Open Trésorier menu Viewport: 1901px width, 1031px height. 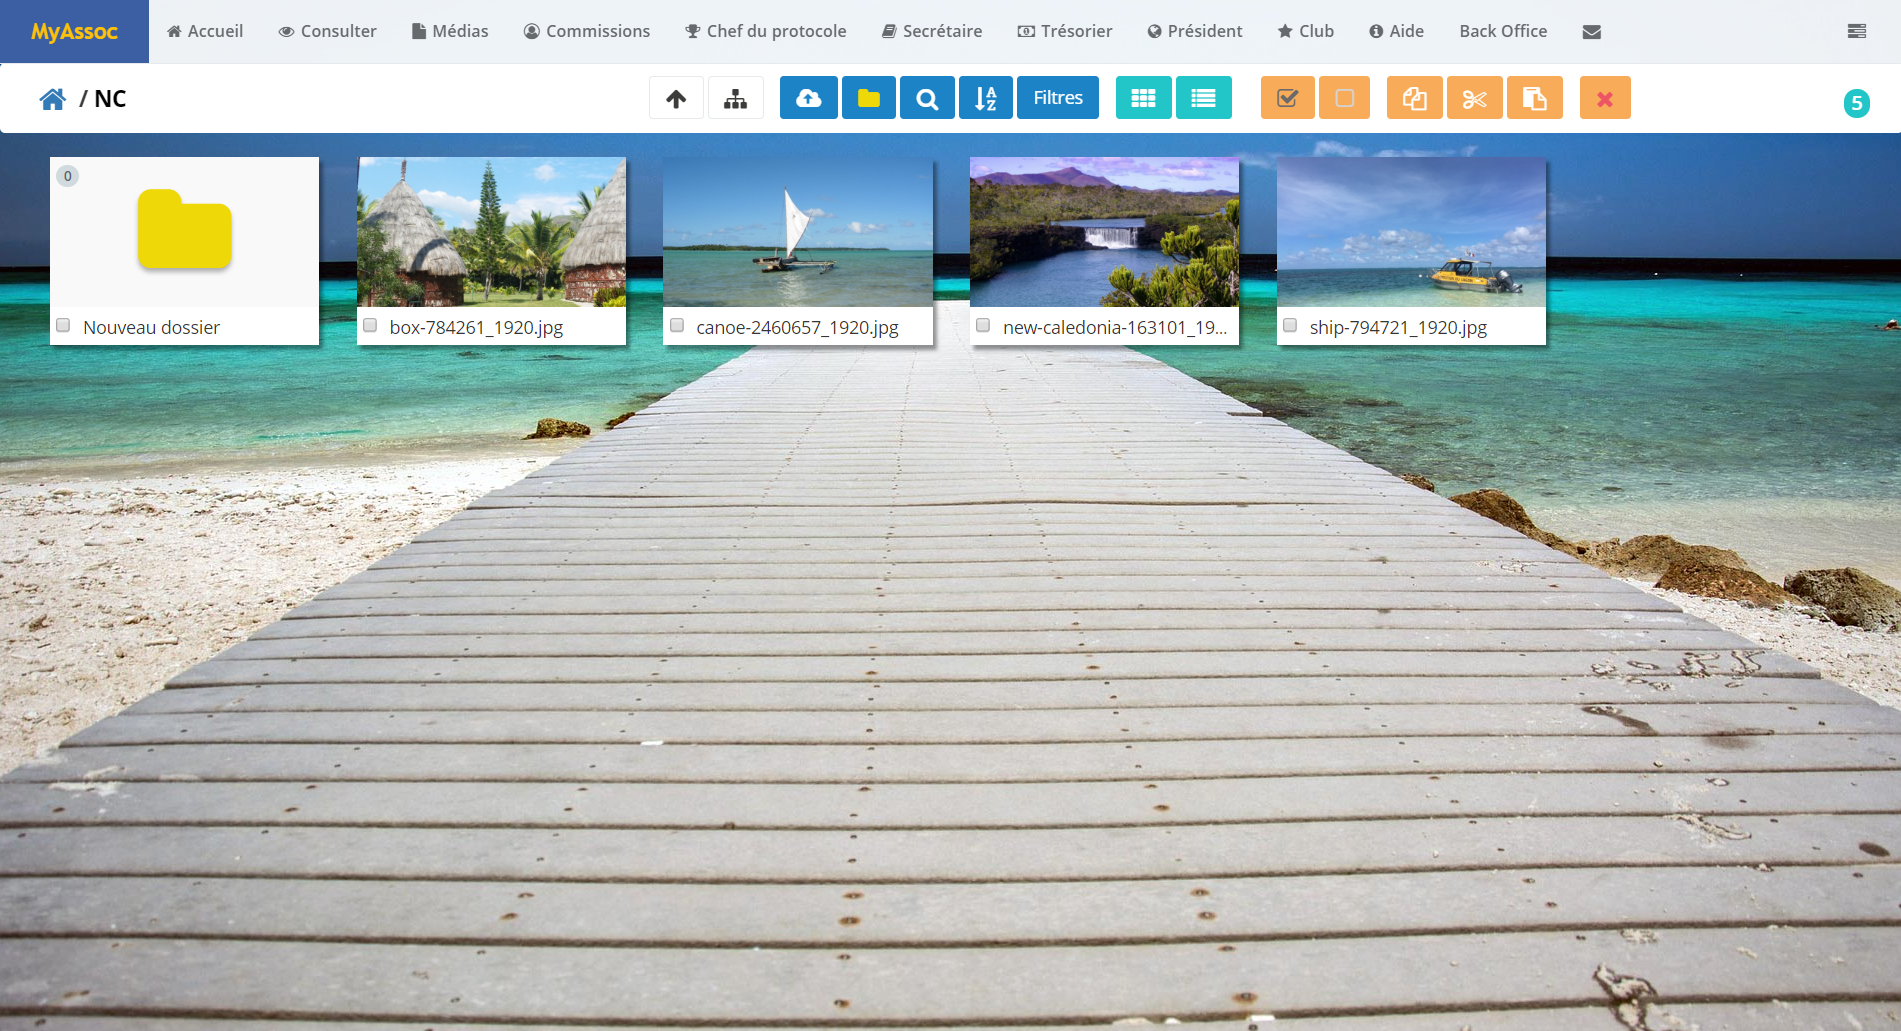[x=1065, y=31]
